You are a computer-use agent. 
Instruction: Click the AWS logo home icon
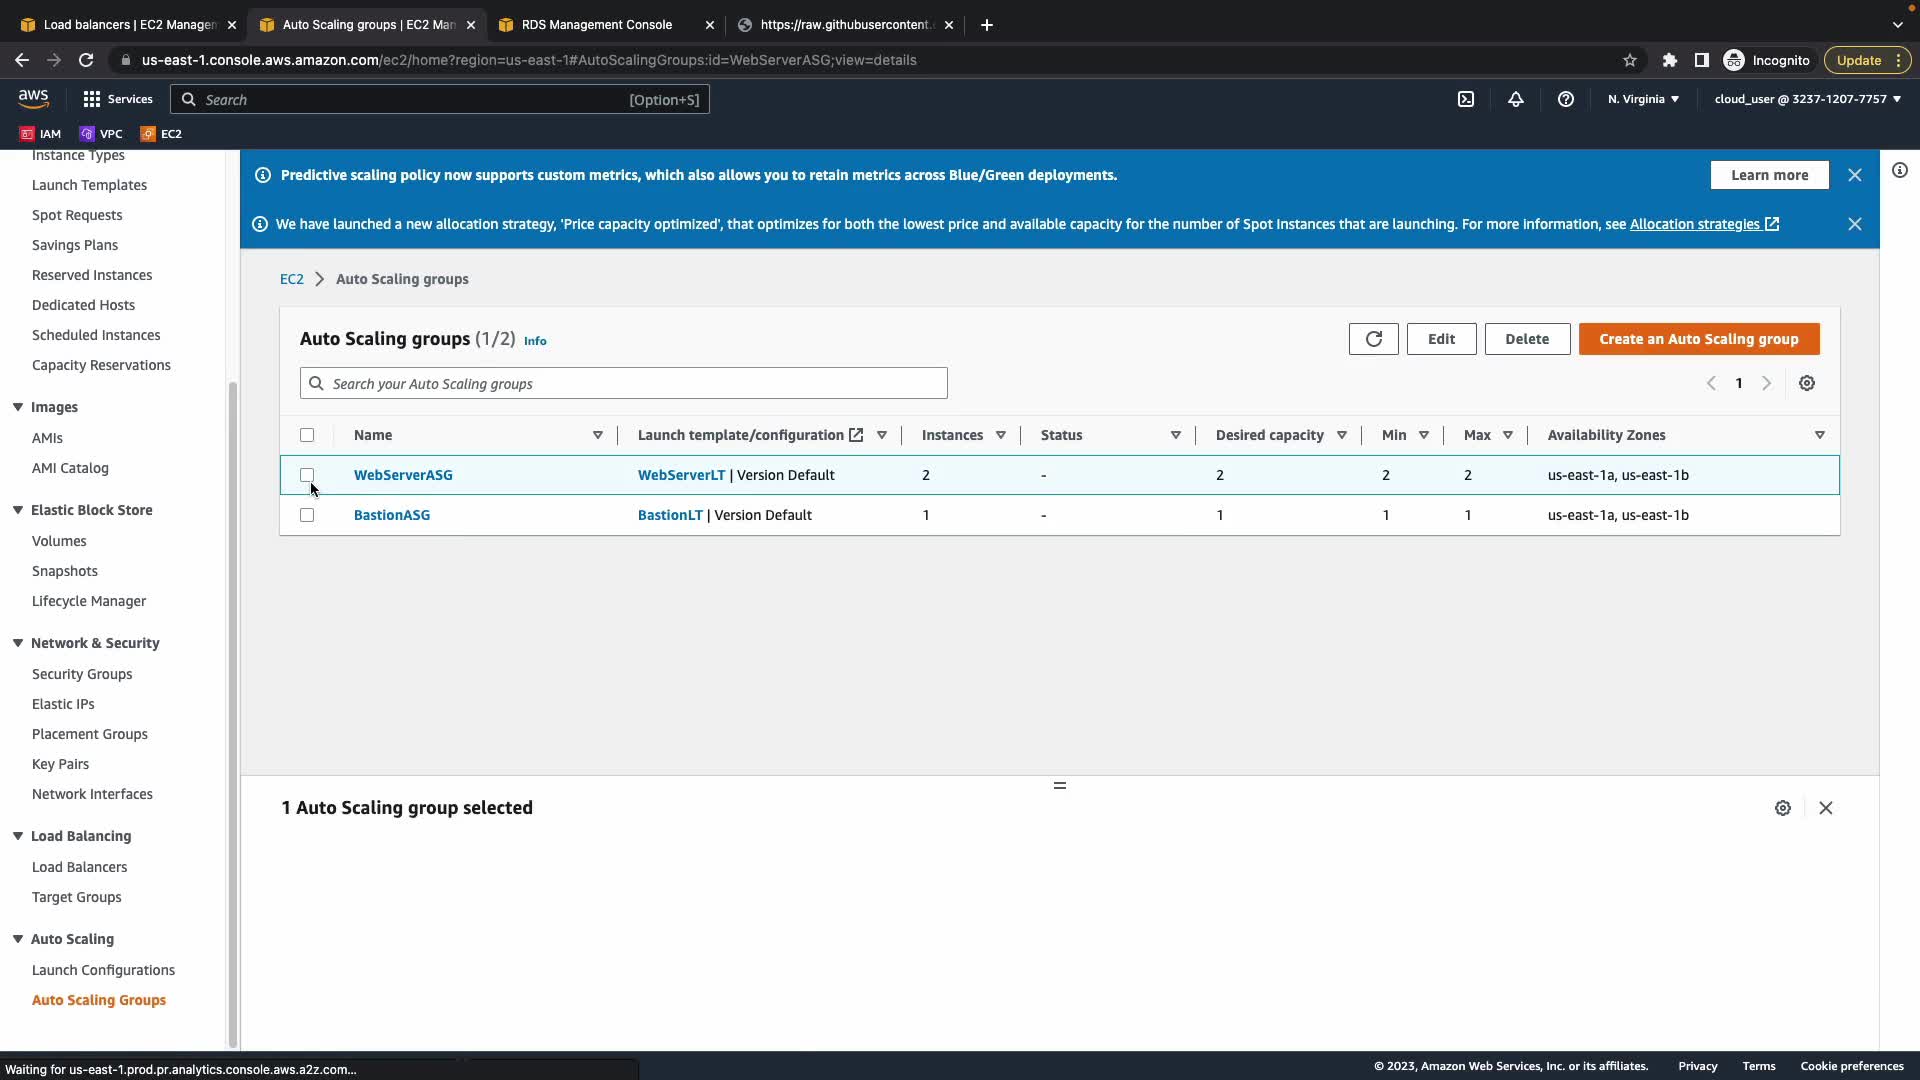click(33, 98)
